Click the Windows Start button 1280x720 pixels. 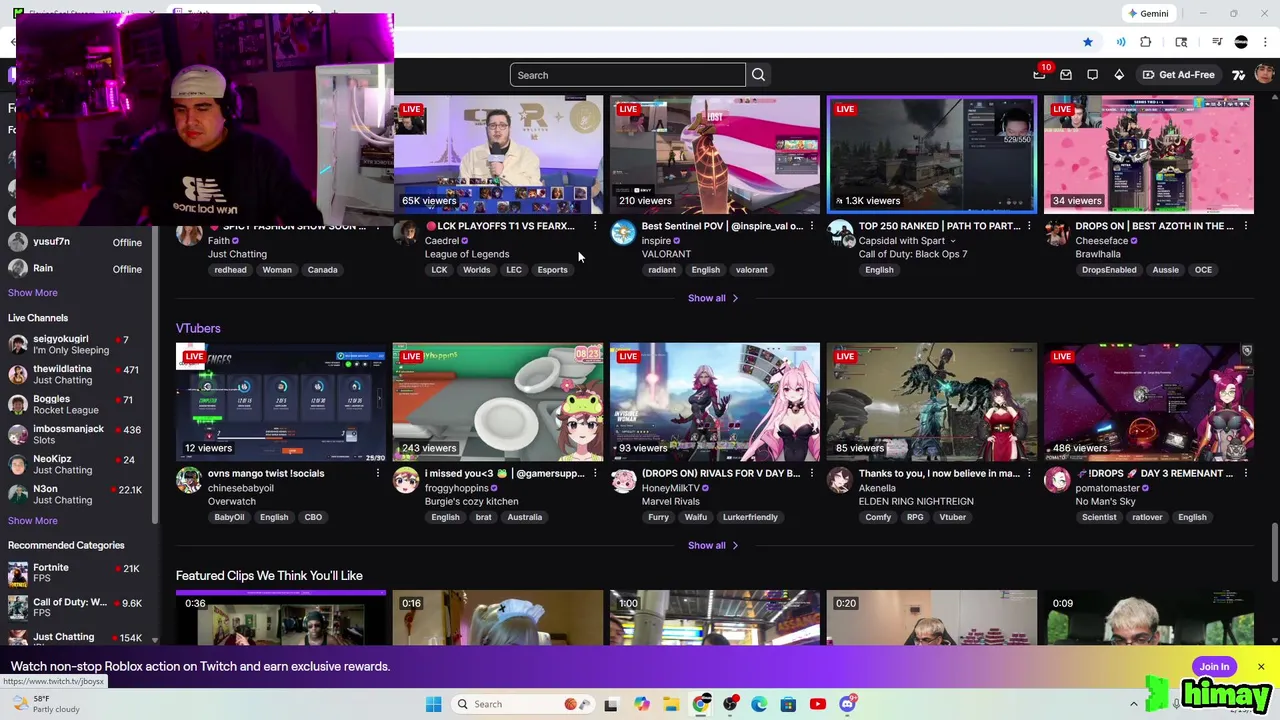pos(433,704)
